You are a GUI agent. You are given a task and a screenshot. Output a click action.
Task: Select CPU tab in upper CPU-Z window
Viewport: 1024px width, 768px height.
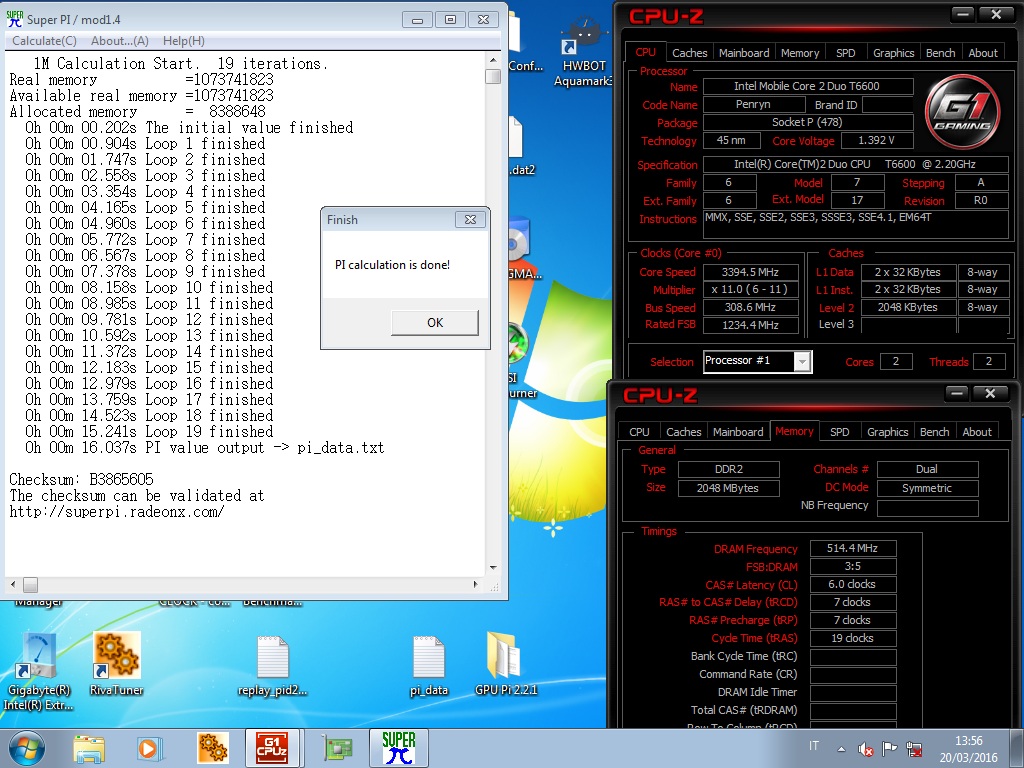click(x=645, y=52)
